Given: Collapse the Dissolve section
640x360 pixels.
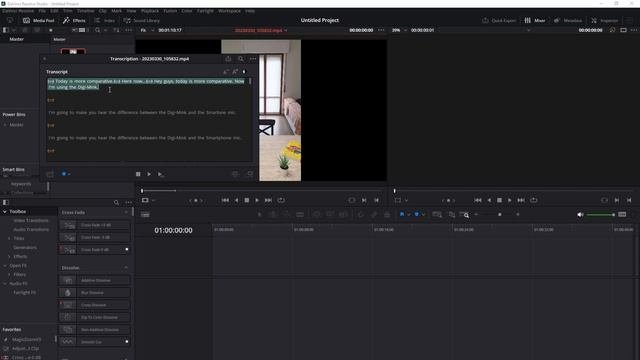Looking at the screenshot, I should click(x=126, y=268).
